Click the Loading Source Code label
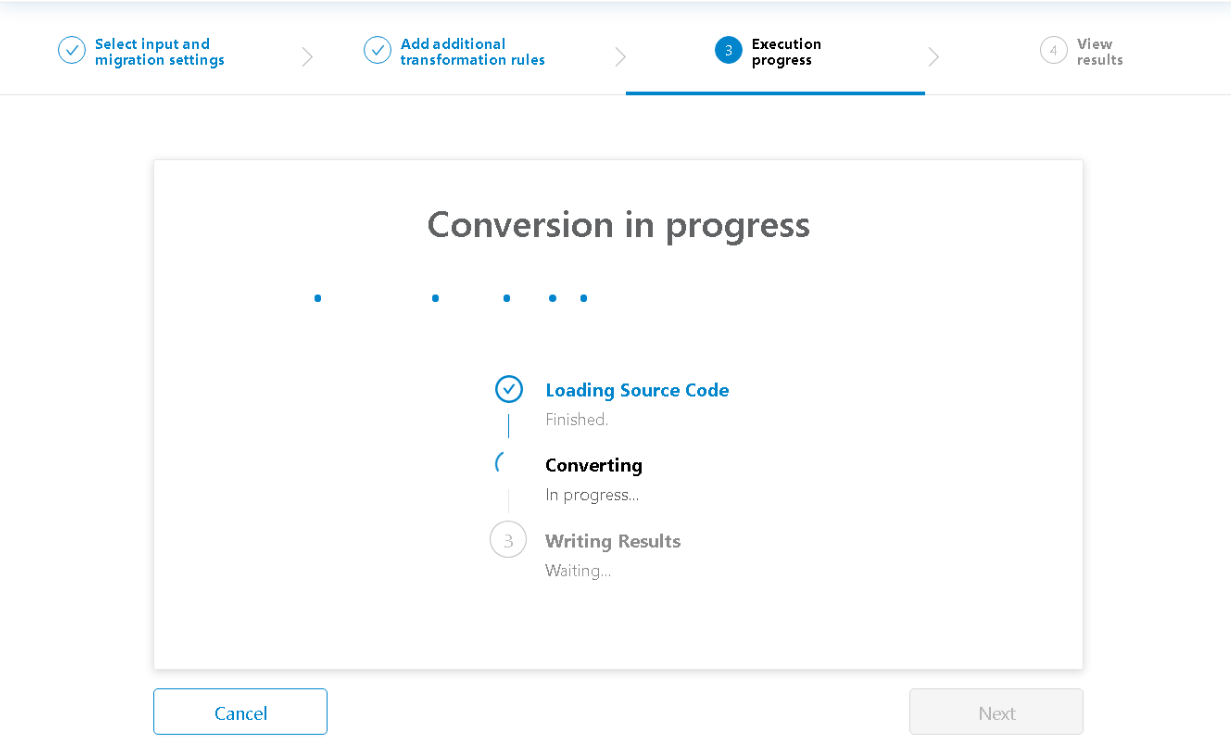 (x=637, y=390)
